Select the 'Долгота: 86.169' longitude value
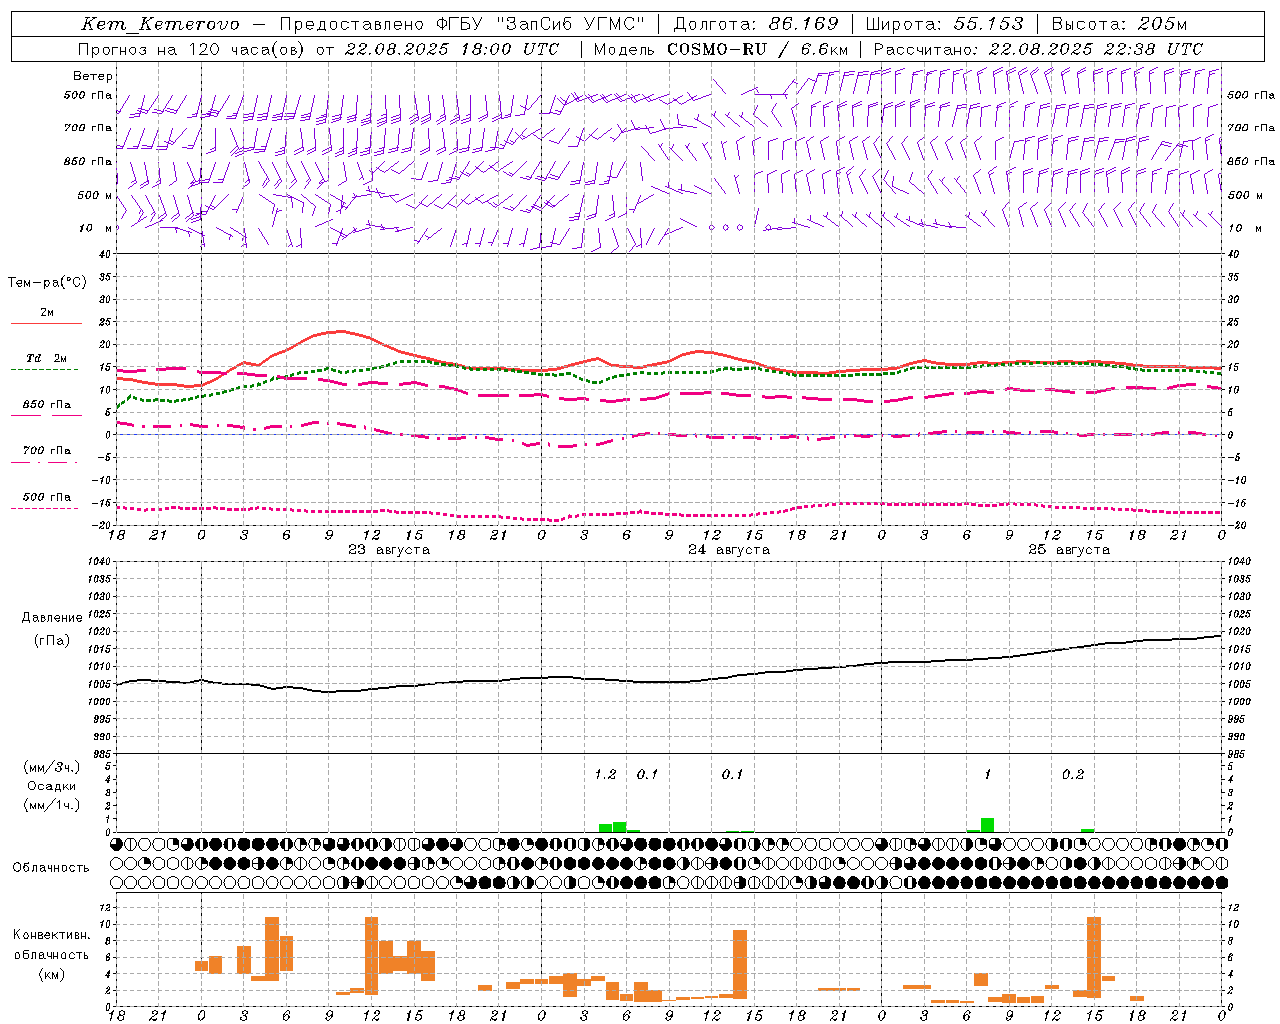 (756, 24)
